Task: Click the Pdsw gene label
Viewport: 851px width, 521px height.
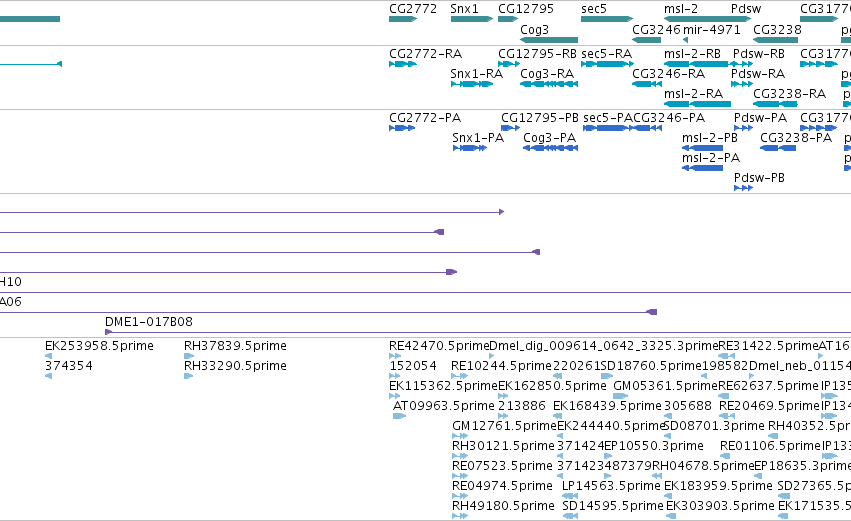Action: click(746, 9)
